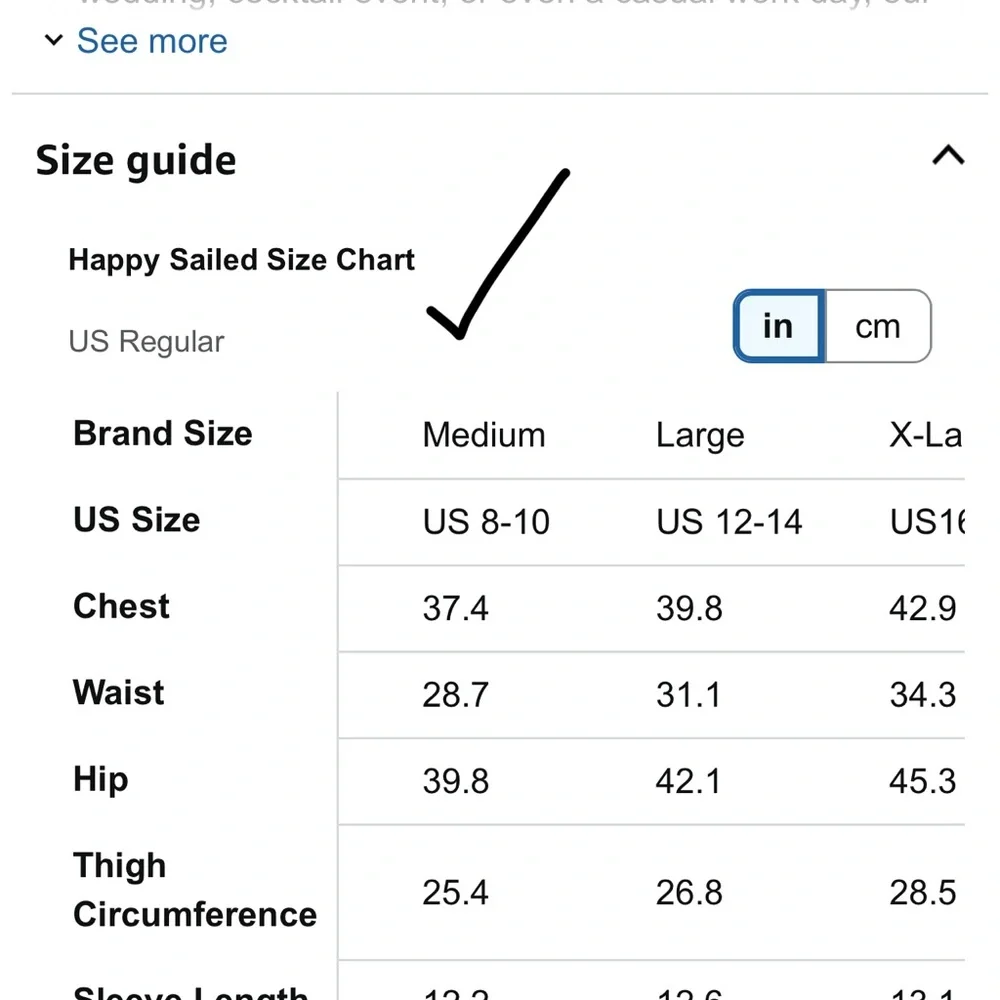Click the Medium chest value 37.4
This screenshot has width=1000, height=1000.
[455, 608]
